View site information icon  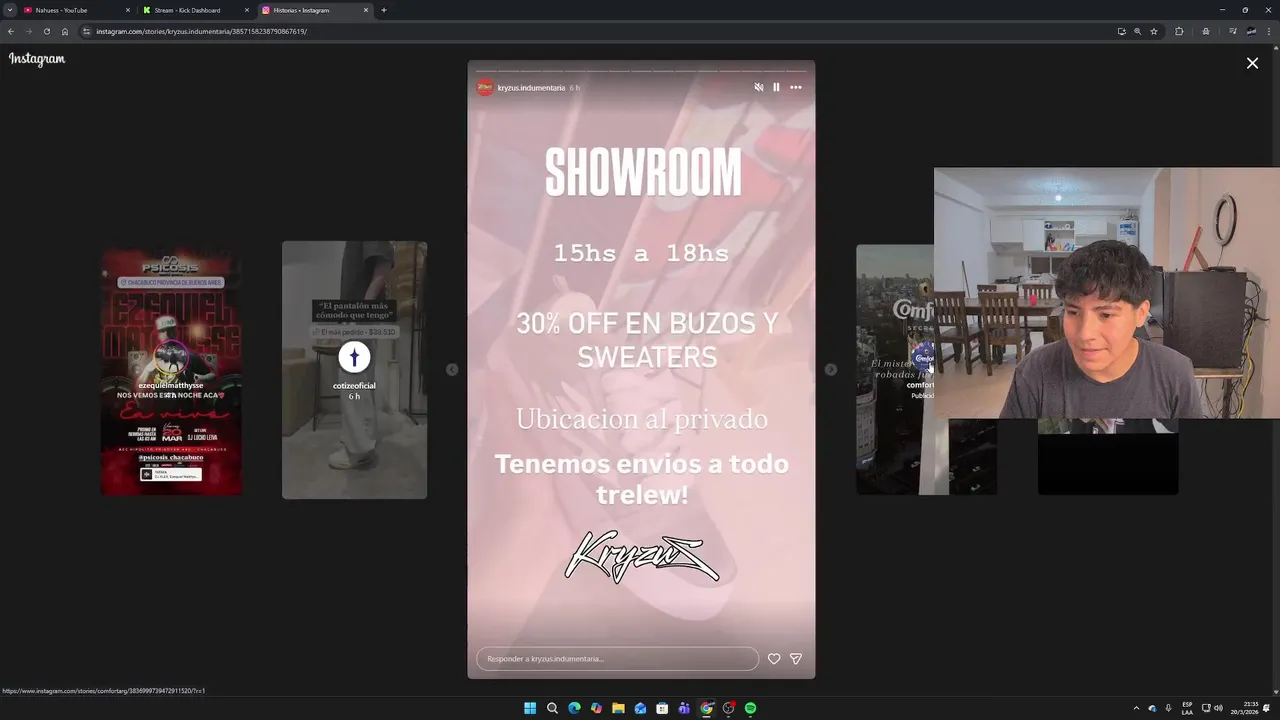(x=87, y=31)
